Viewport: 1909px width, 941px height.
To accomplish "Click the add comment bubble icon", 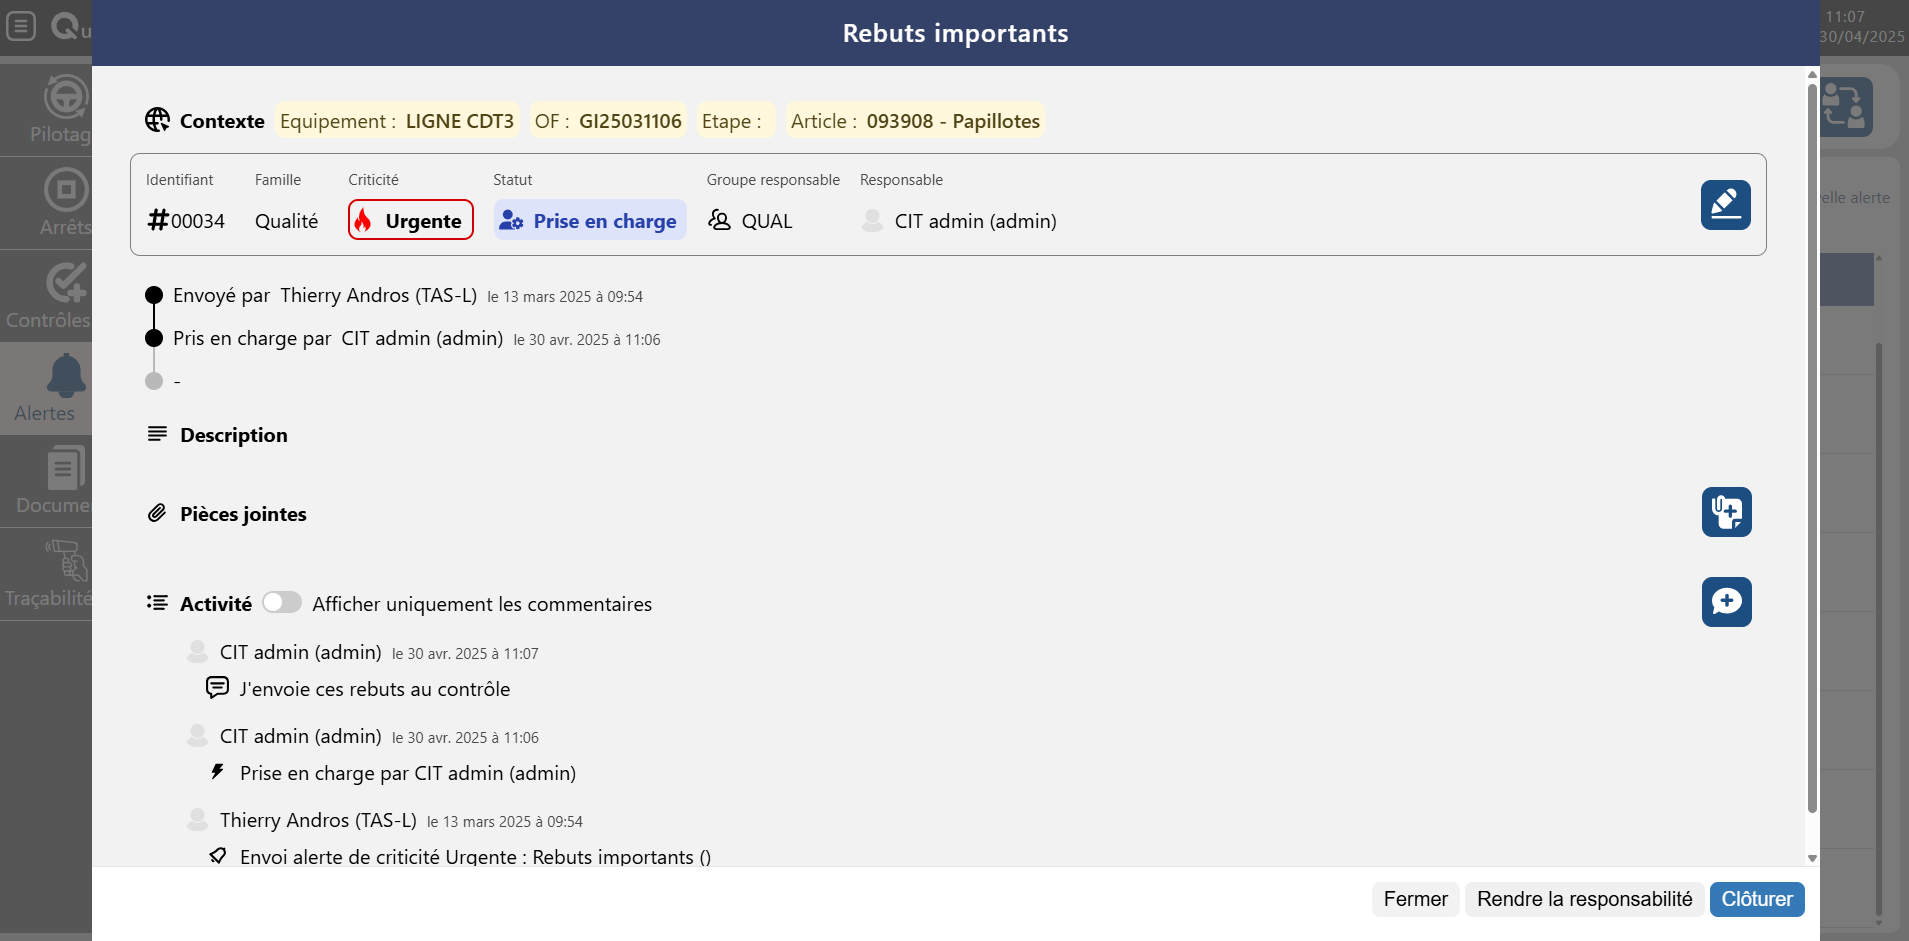I will pyautogui.click(x=1726, y=602).
